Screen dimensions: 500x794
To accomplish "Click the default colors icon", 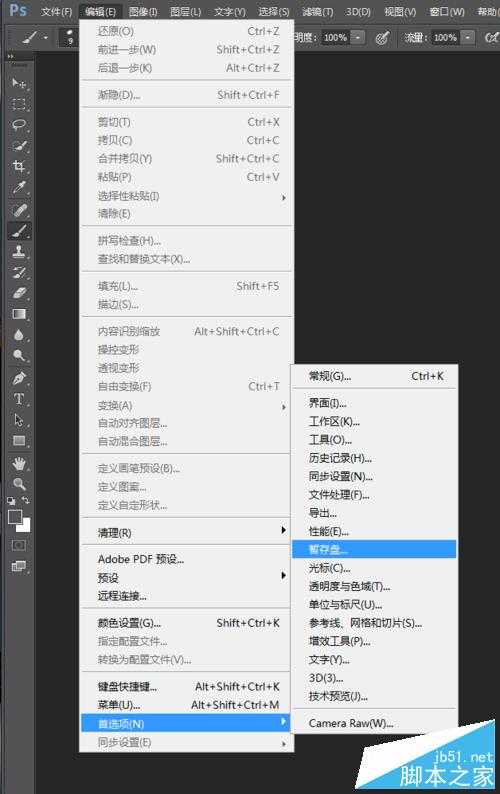I will (x=11, y=501).
